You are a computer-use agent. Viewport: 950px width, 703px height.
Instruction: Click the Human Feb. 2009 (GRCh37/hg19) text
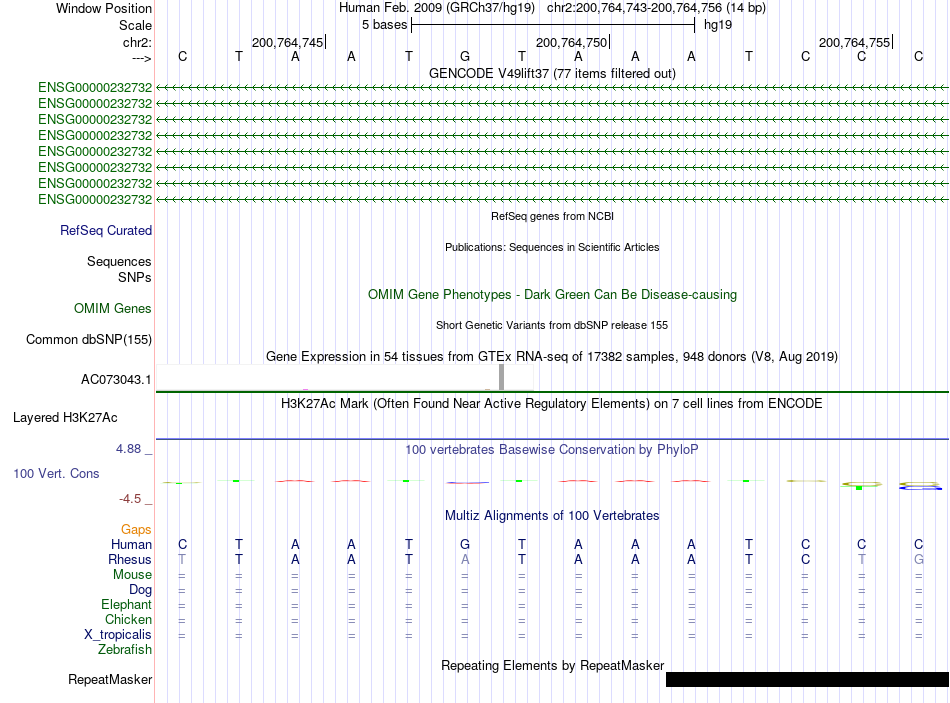pyautogui.click(x=436, y=8)
